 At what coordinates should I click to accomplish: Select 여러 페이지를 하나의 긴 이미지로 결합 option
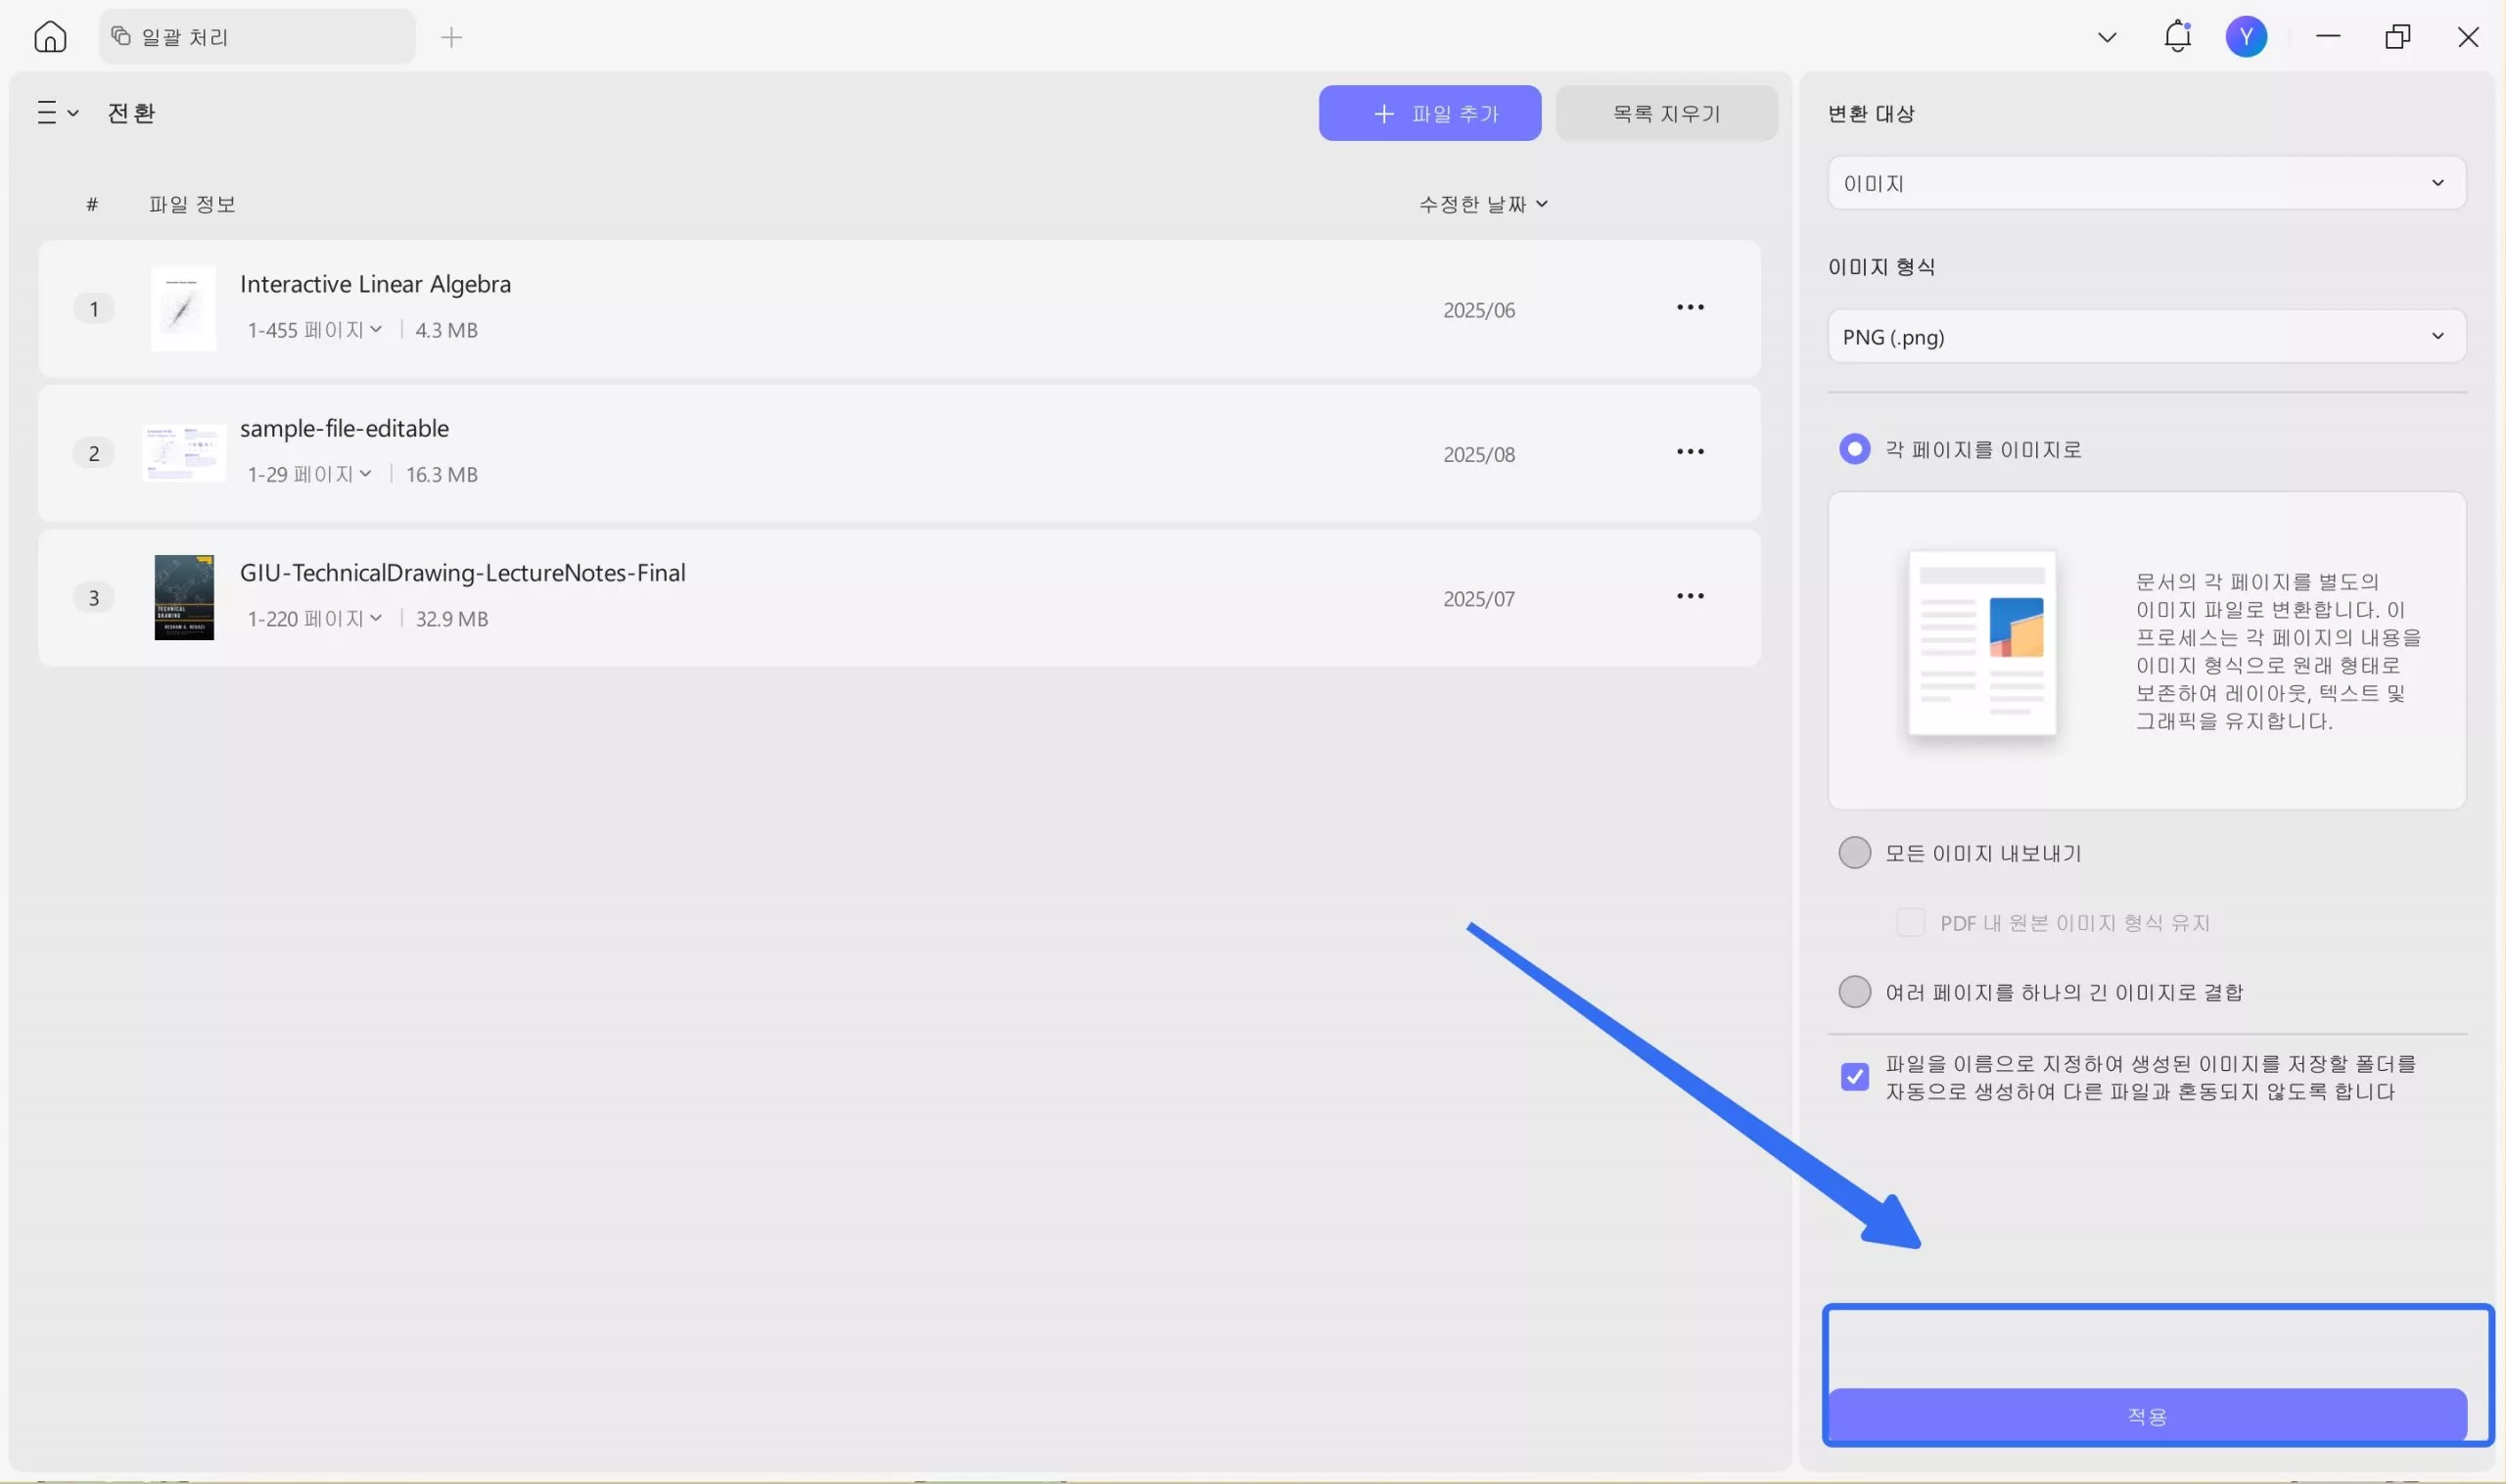coord(1854,992)
